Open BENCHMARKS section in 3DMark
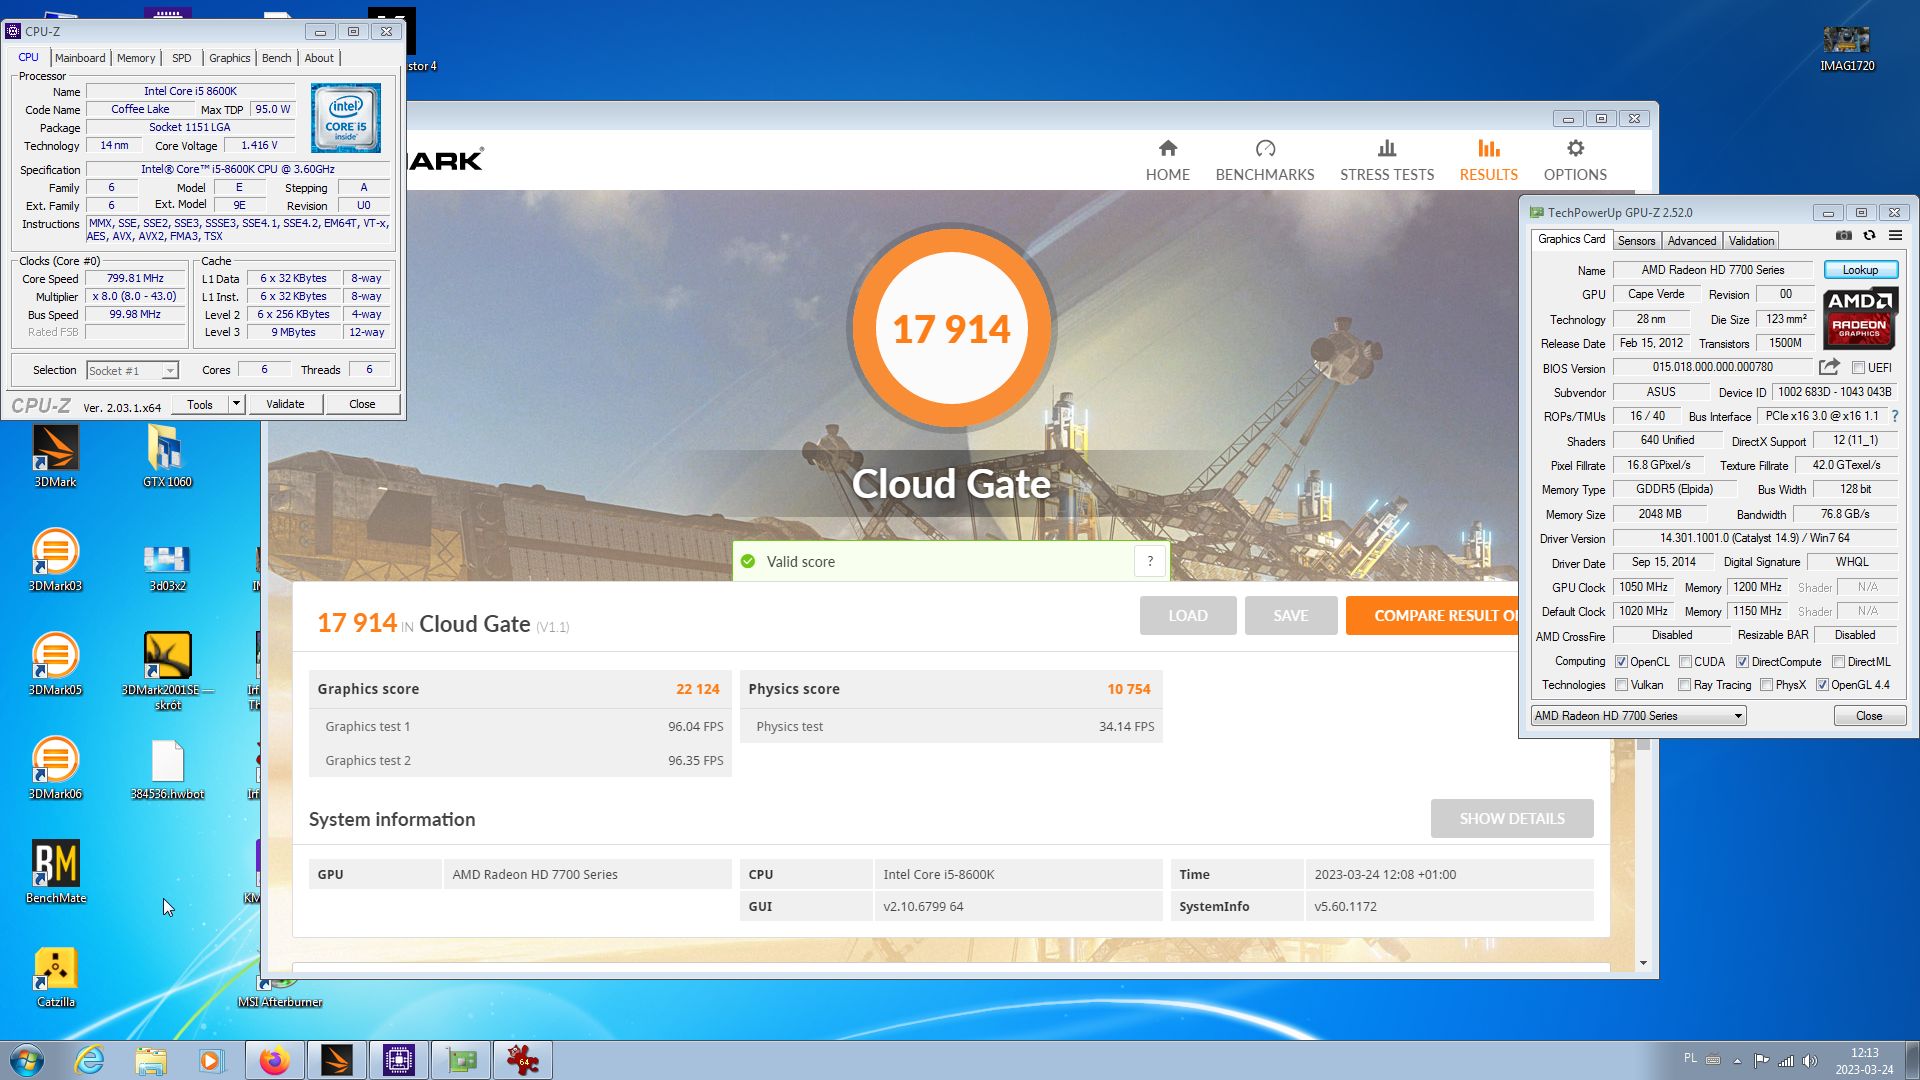1920x1080 pixels. [x=1265, y=161]
